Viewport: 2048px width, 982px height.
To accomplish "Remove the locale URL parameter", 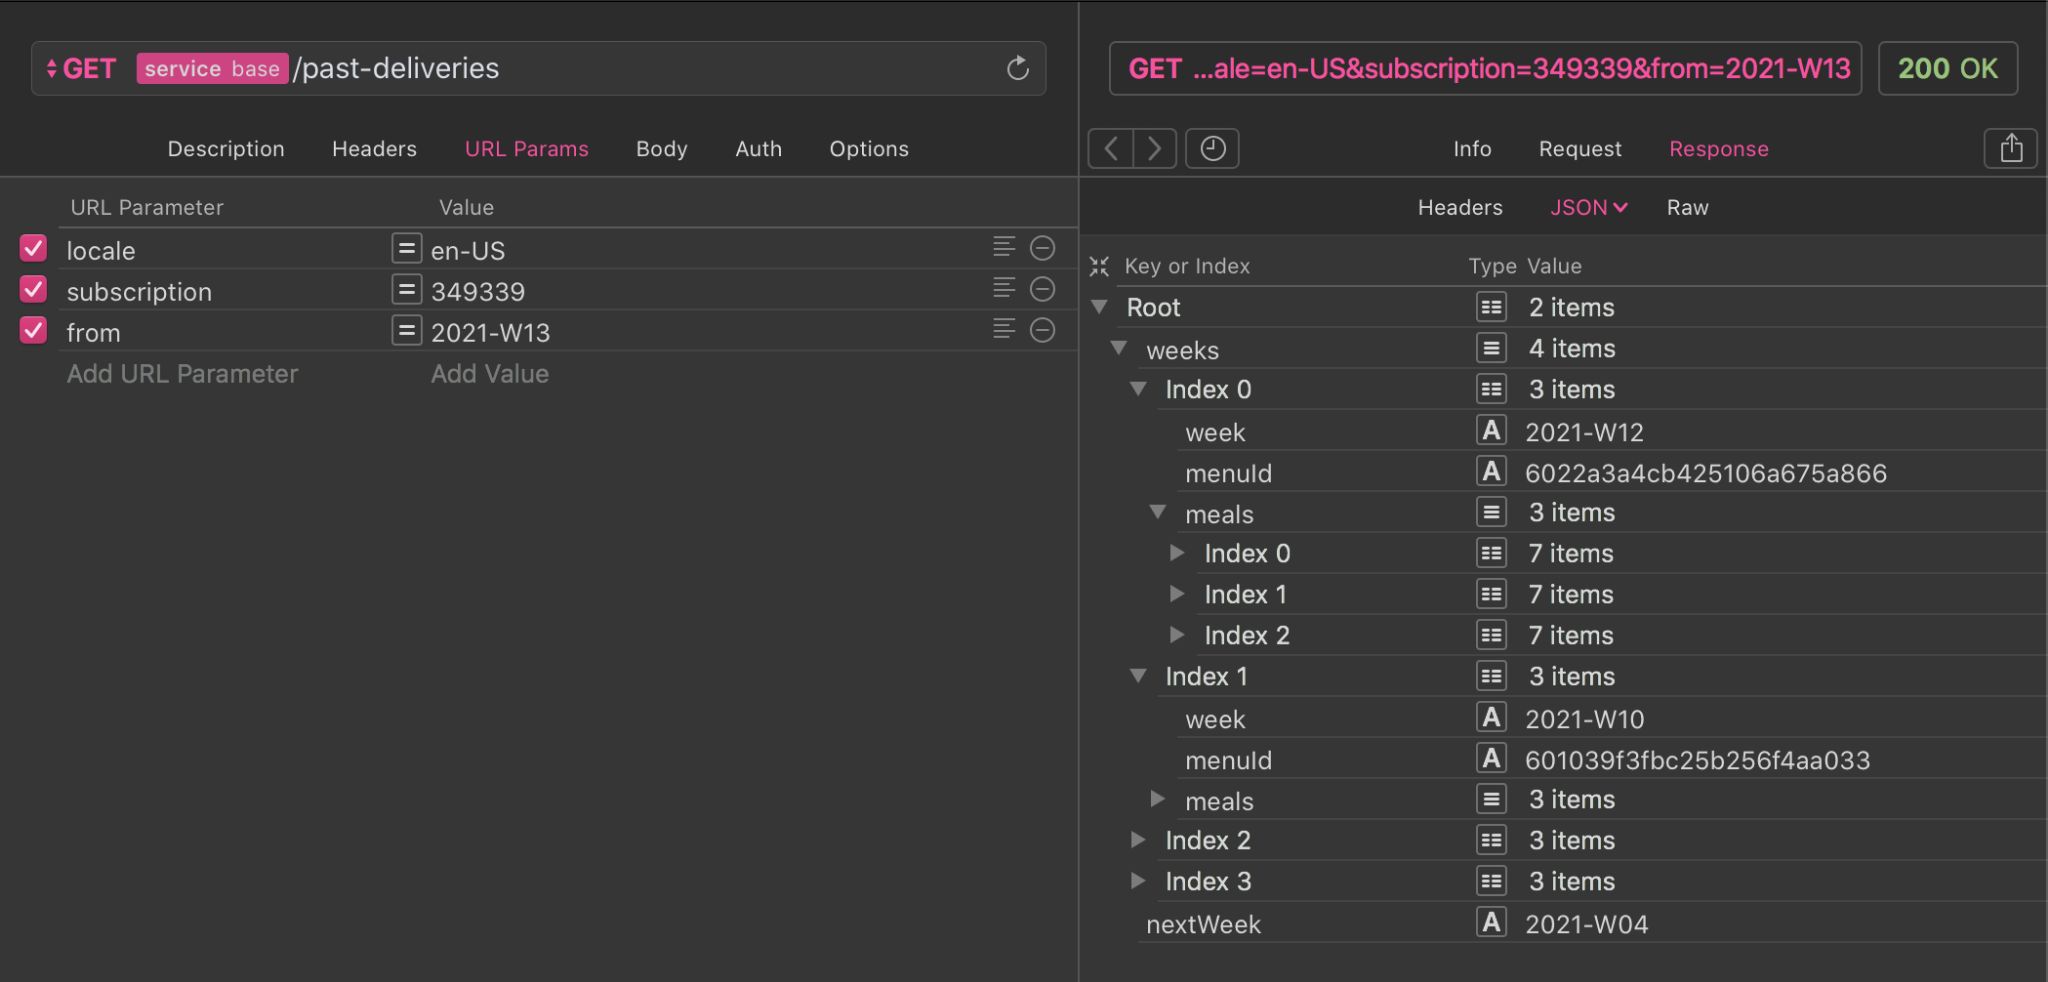I will (x=1042, y=248).
